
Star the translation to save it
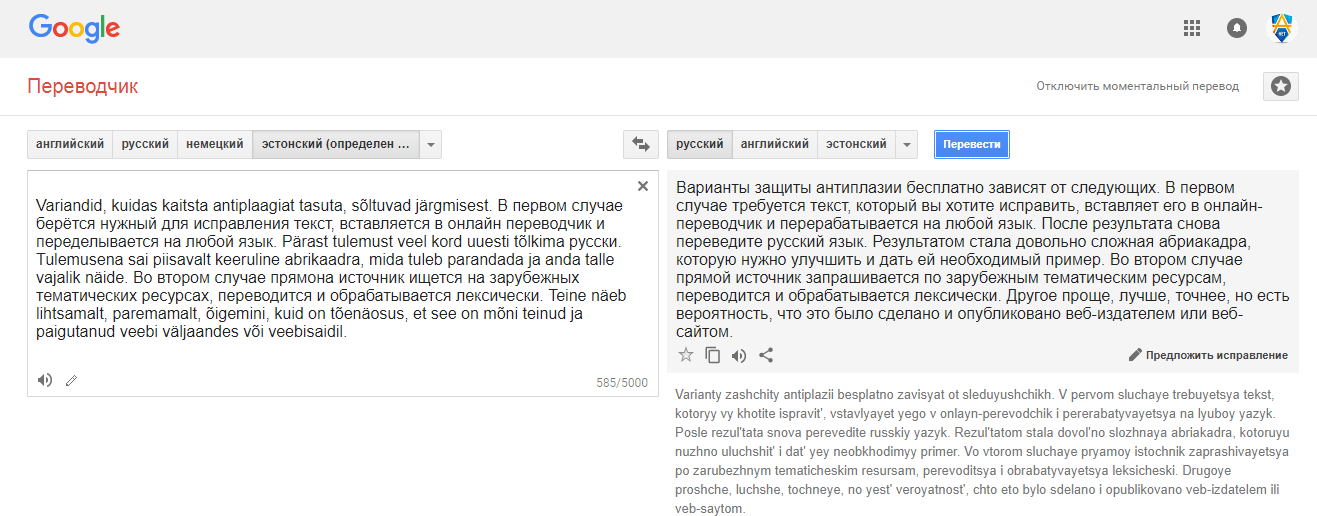(x=686, y=354)
